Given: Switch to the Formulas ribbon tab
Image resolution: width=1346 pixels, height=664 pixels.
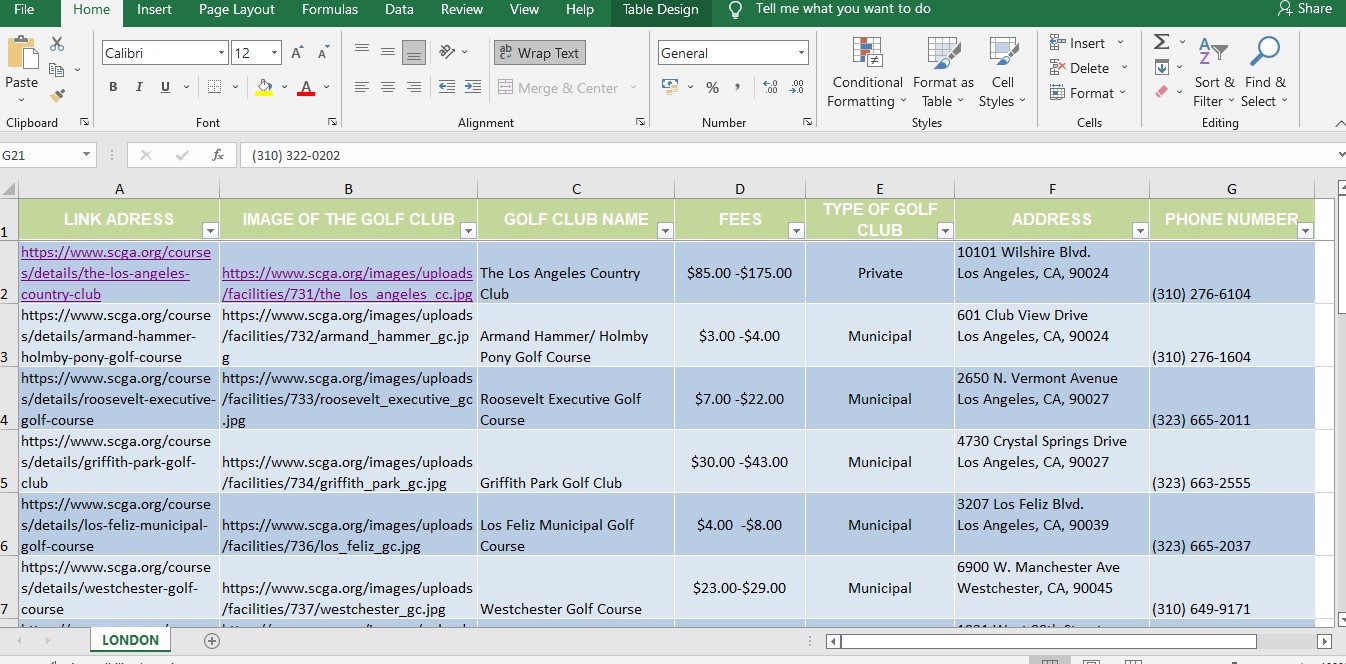Looking at the screenshot, I should click(x=330, y=10).
